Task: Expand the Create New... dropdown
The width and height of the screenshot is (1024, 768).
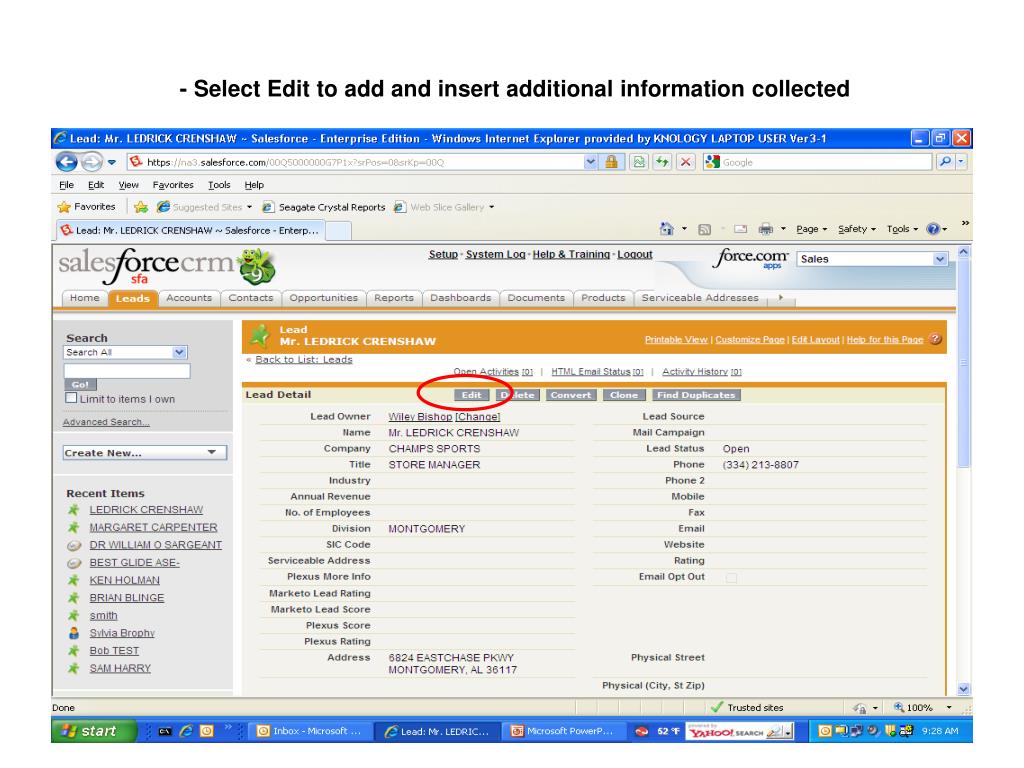Action: [x=144, y=453]
